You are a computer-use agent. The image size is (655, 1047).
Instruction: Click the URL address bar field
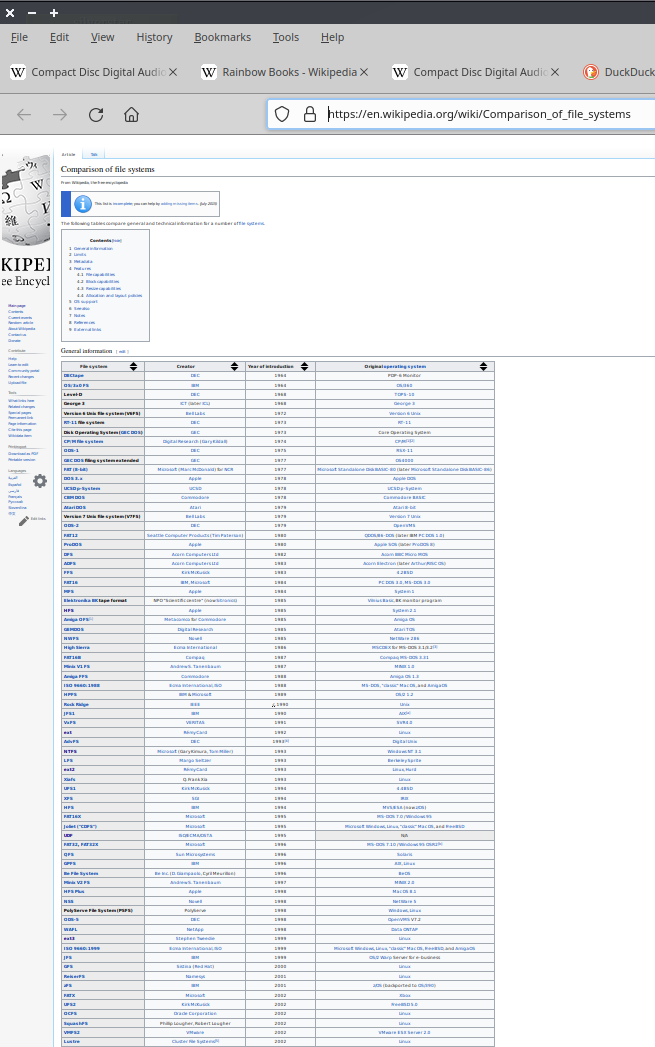(480, 114)
